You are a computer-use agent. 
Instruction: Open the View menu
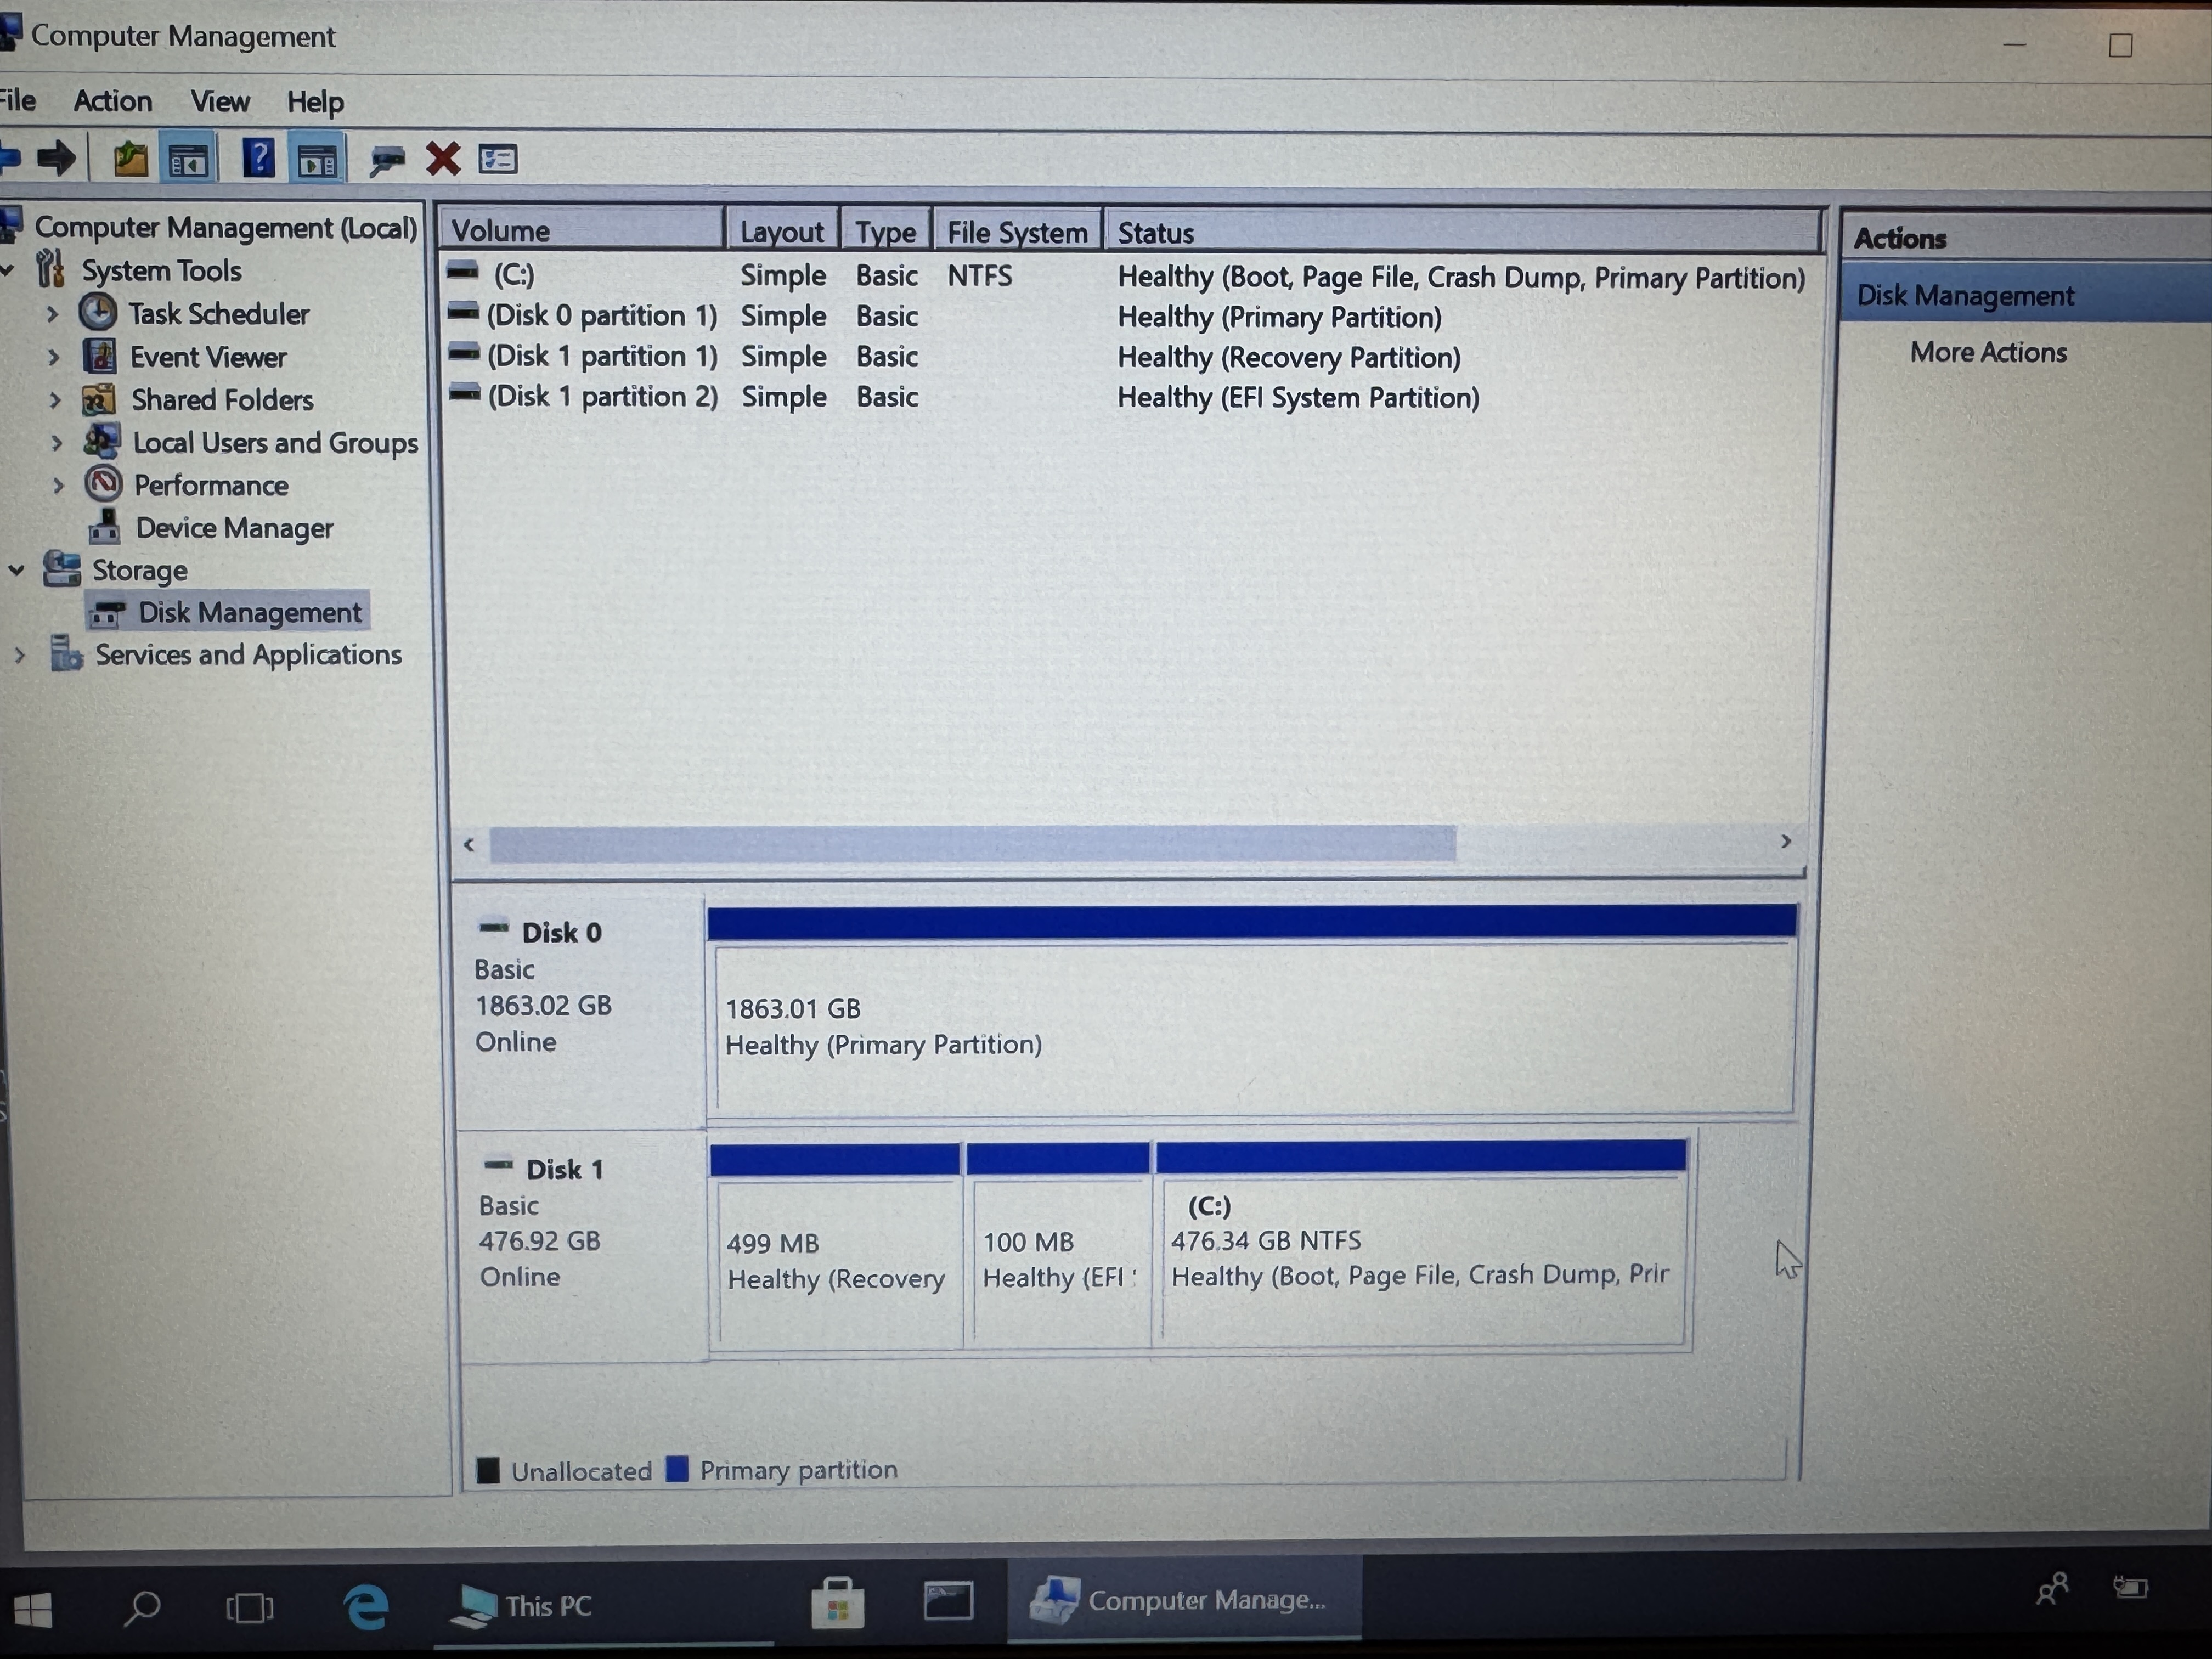coord(219,101)
